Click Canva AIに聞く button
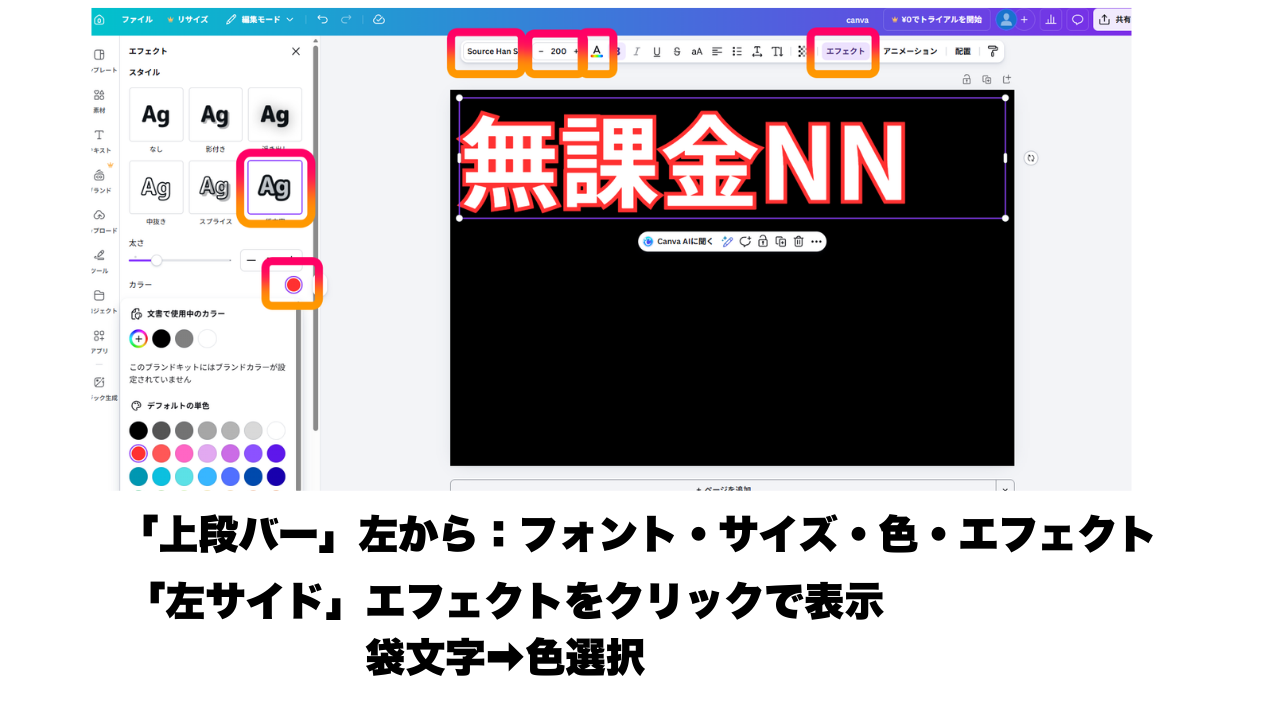Screen dimensions: 1280x720 [x=679, y=241]
